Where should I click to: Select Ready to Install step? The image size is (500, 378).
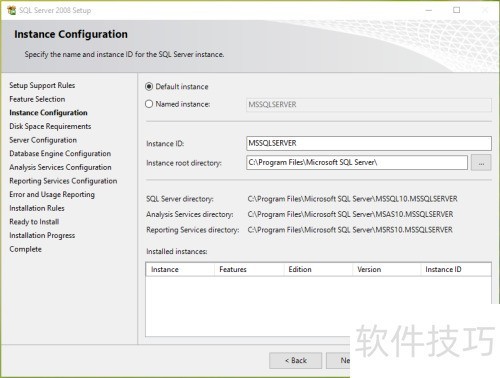coord(34,222)
